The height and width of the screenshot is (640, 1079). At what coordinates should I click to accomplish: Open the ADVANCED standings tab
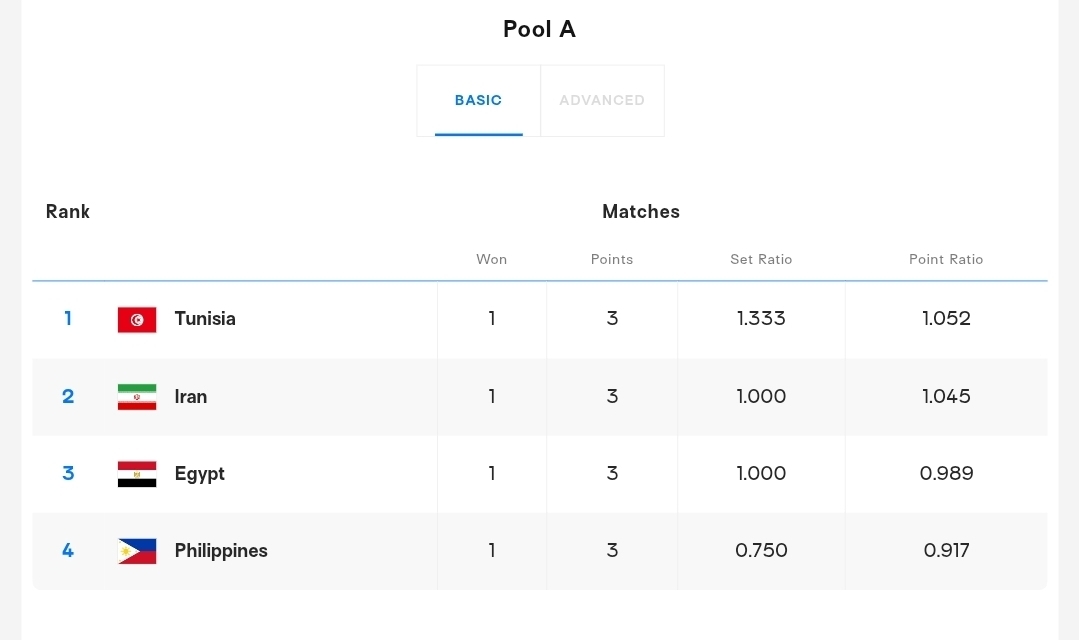[x=602, y=101]
